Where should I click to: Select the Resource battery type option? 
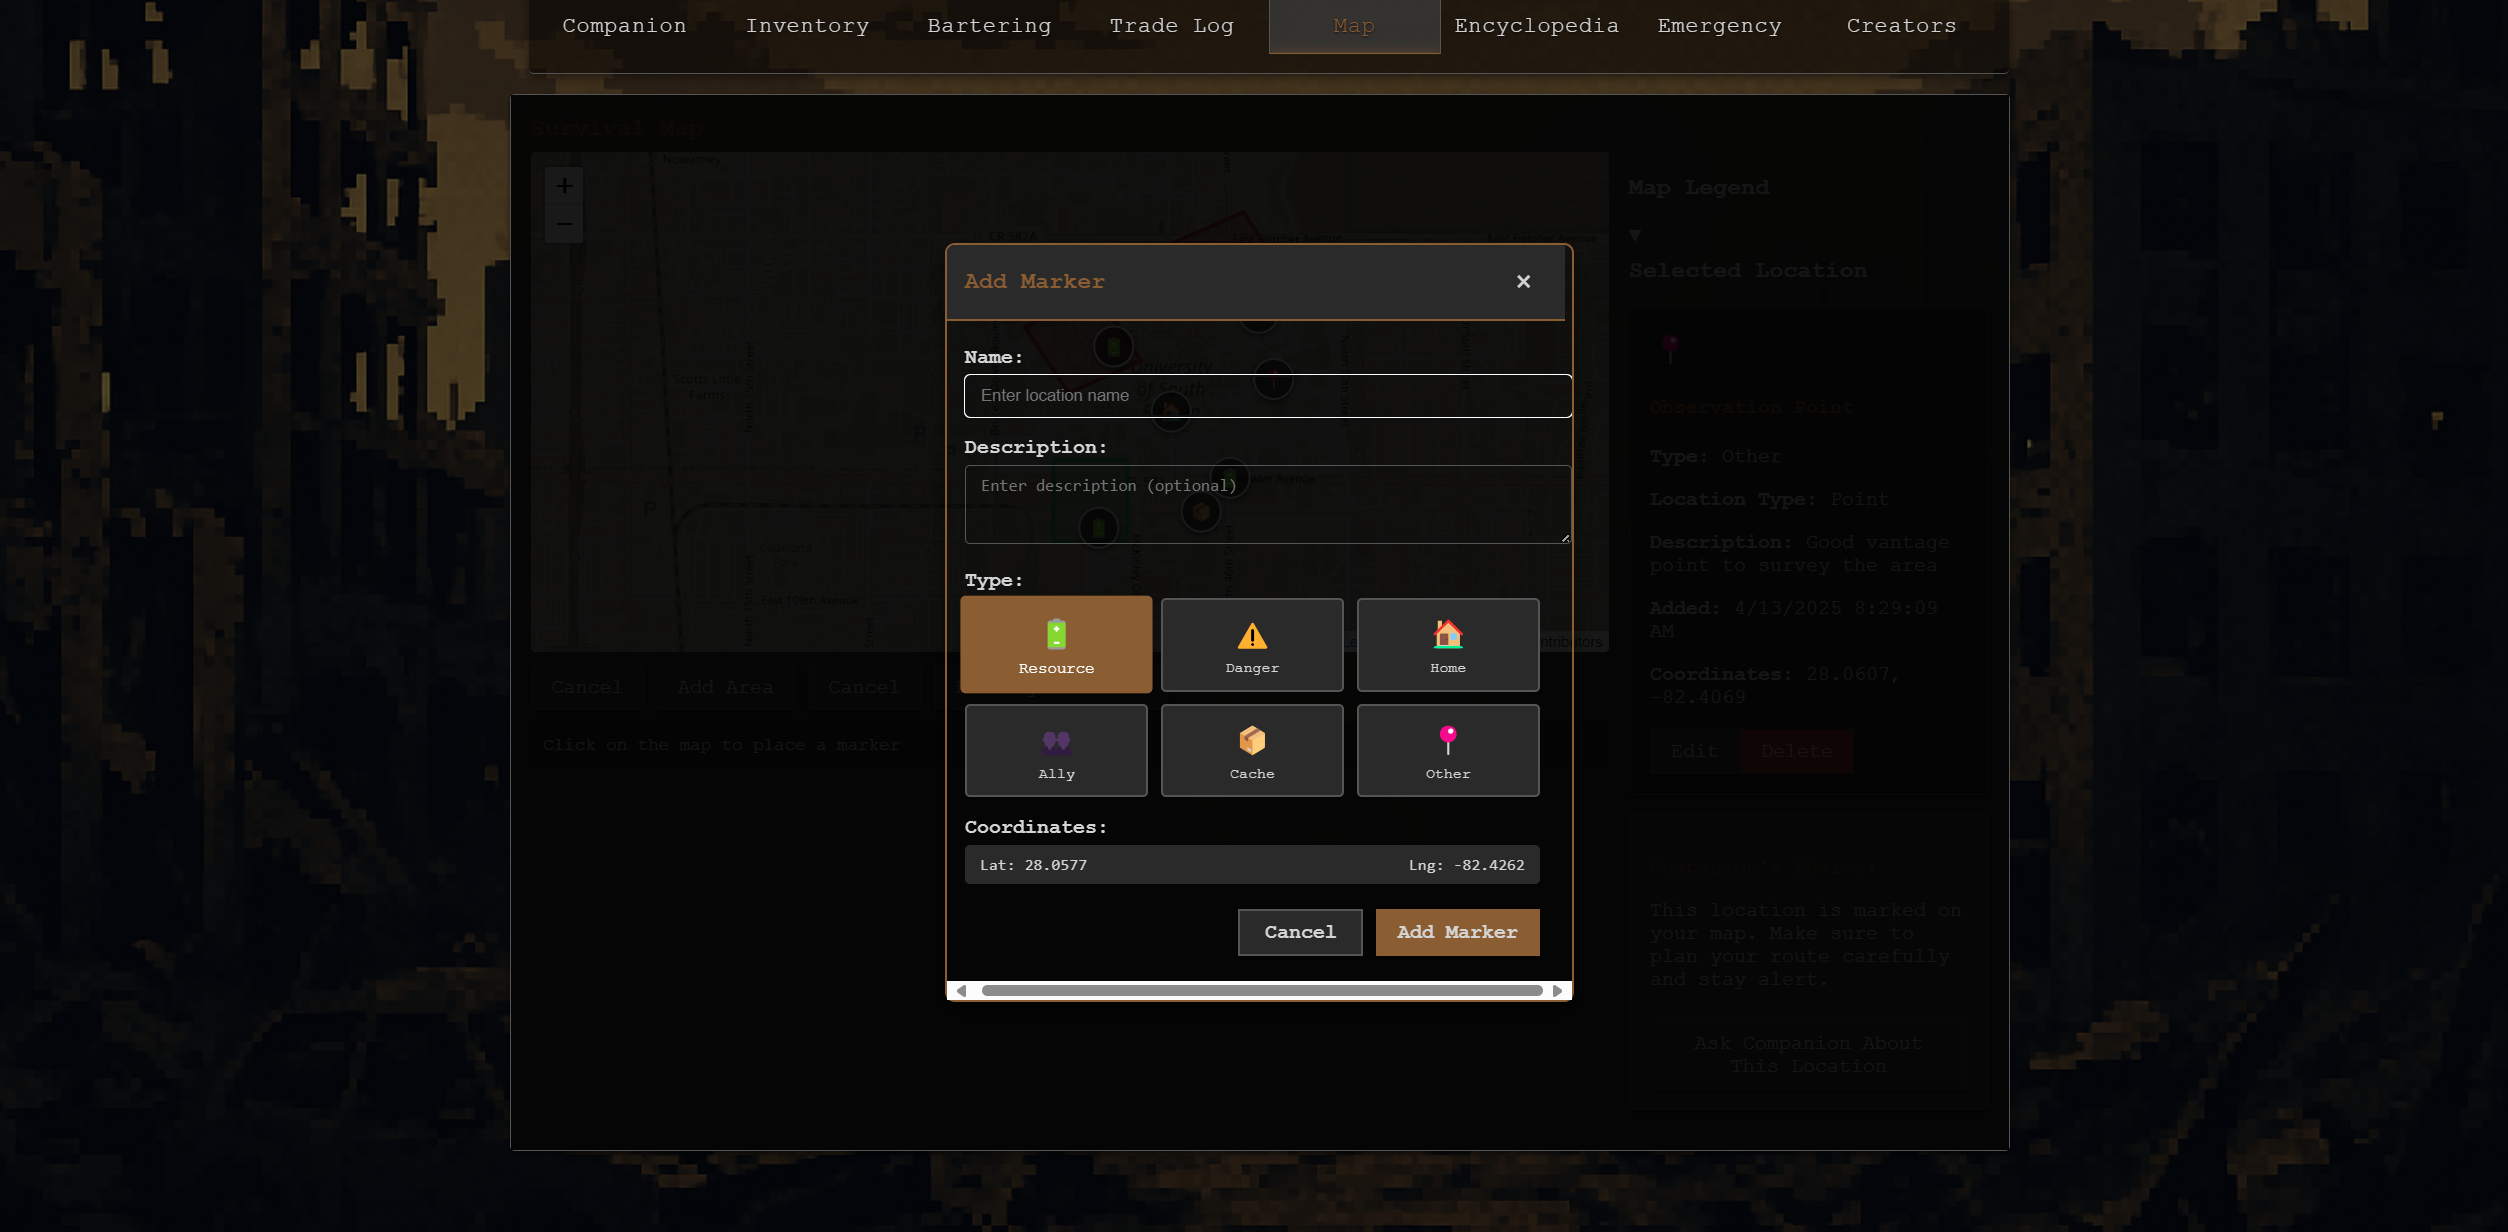coord(1056,645)
